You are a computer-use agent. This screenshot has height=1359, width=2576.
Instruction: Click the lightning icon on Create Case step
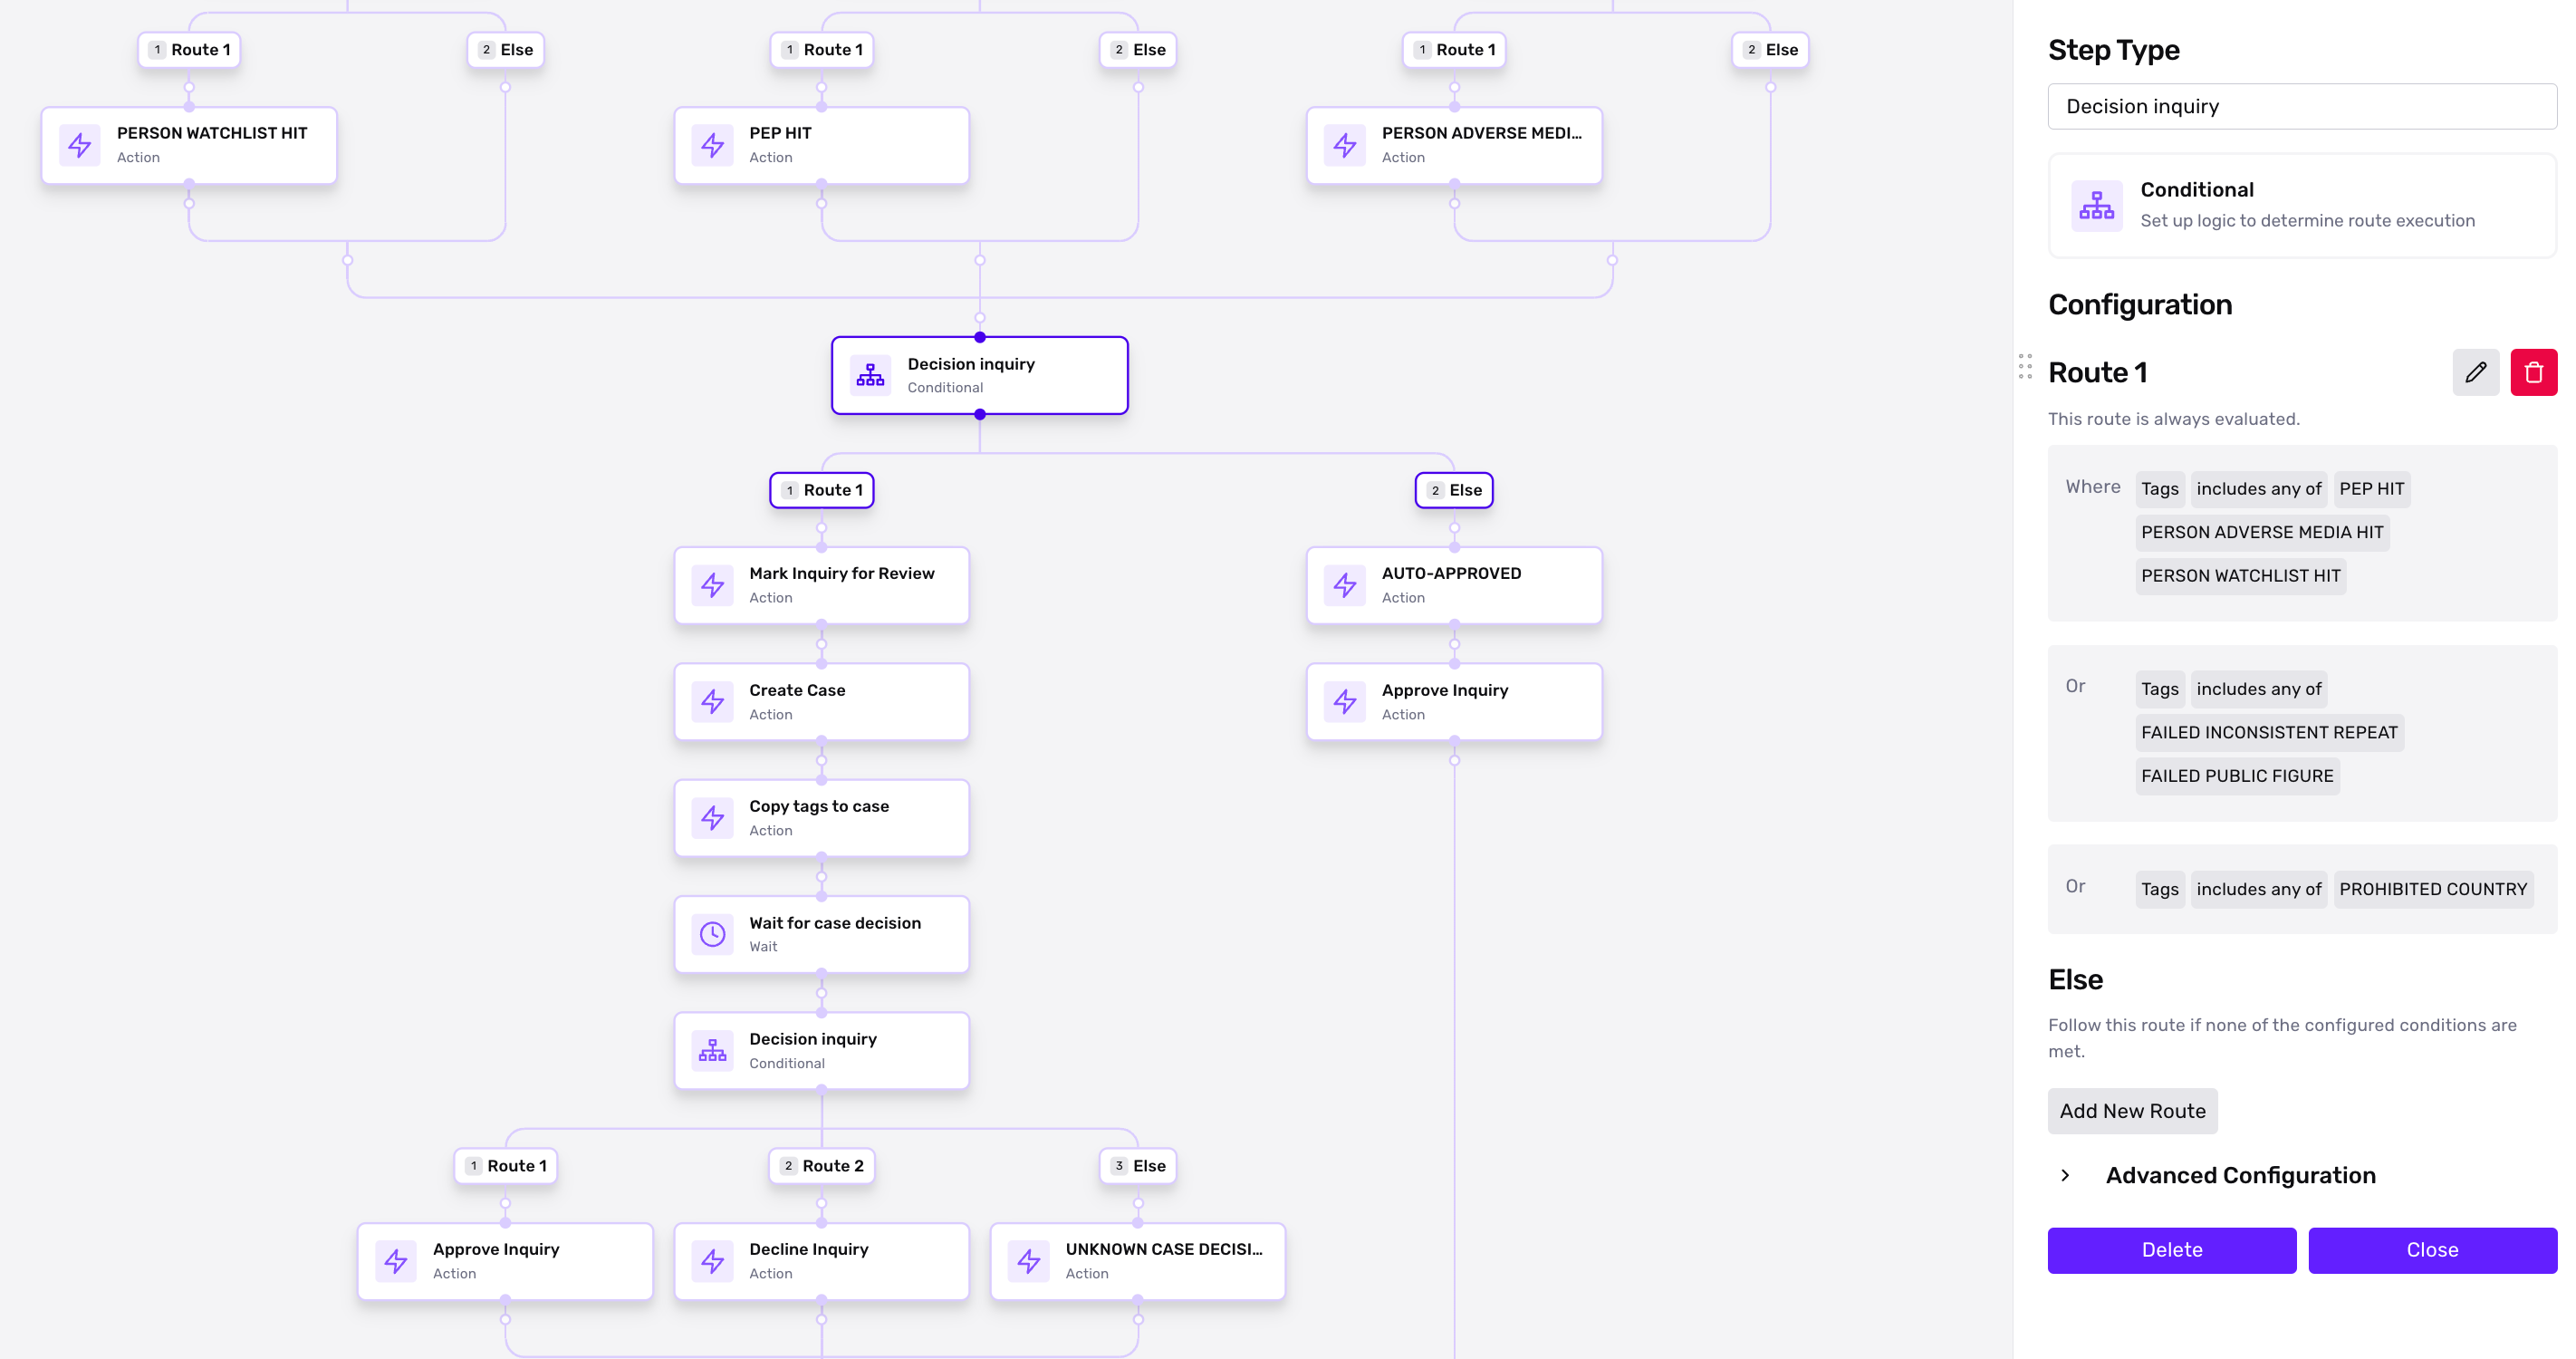coord(712,701)
